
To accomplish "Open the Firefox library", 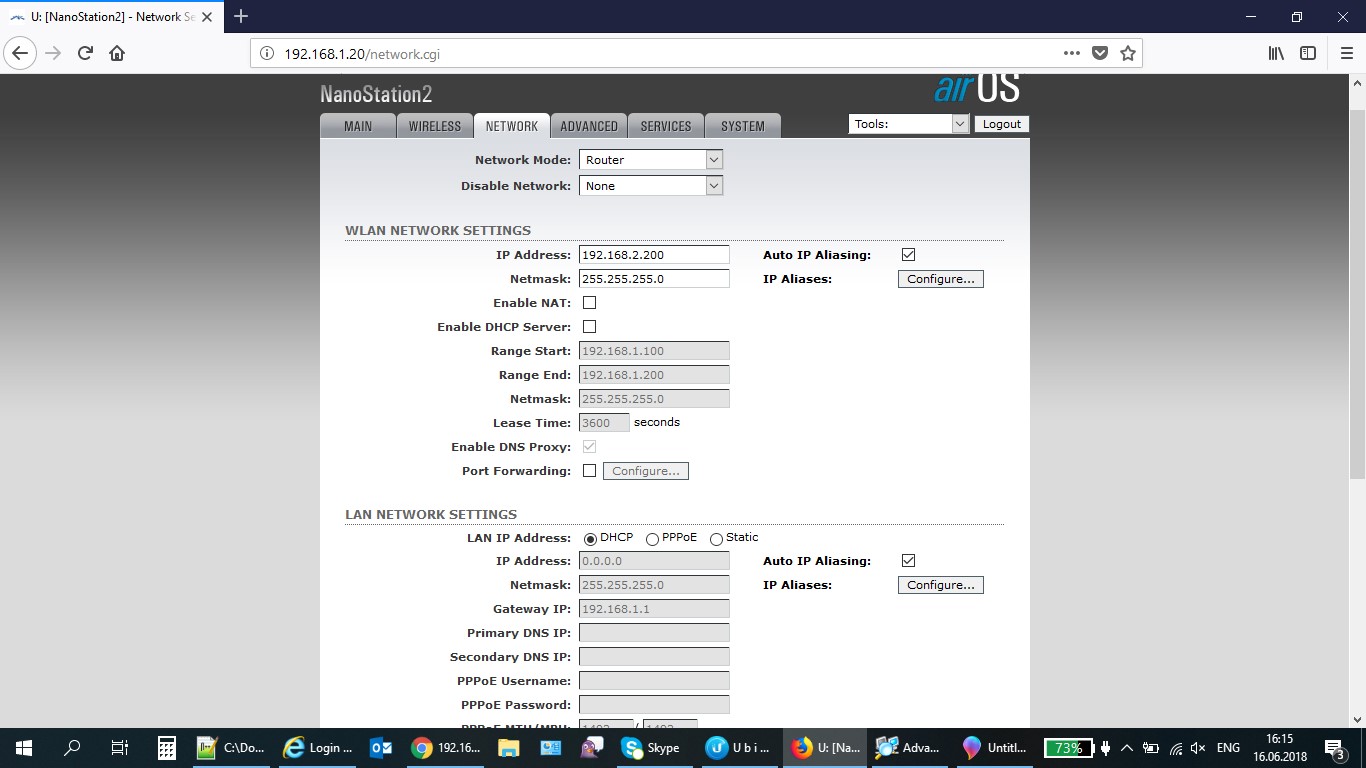I will 1276,53.
